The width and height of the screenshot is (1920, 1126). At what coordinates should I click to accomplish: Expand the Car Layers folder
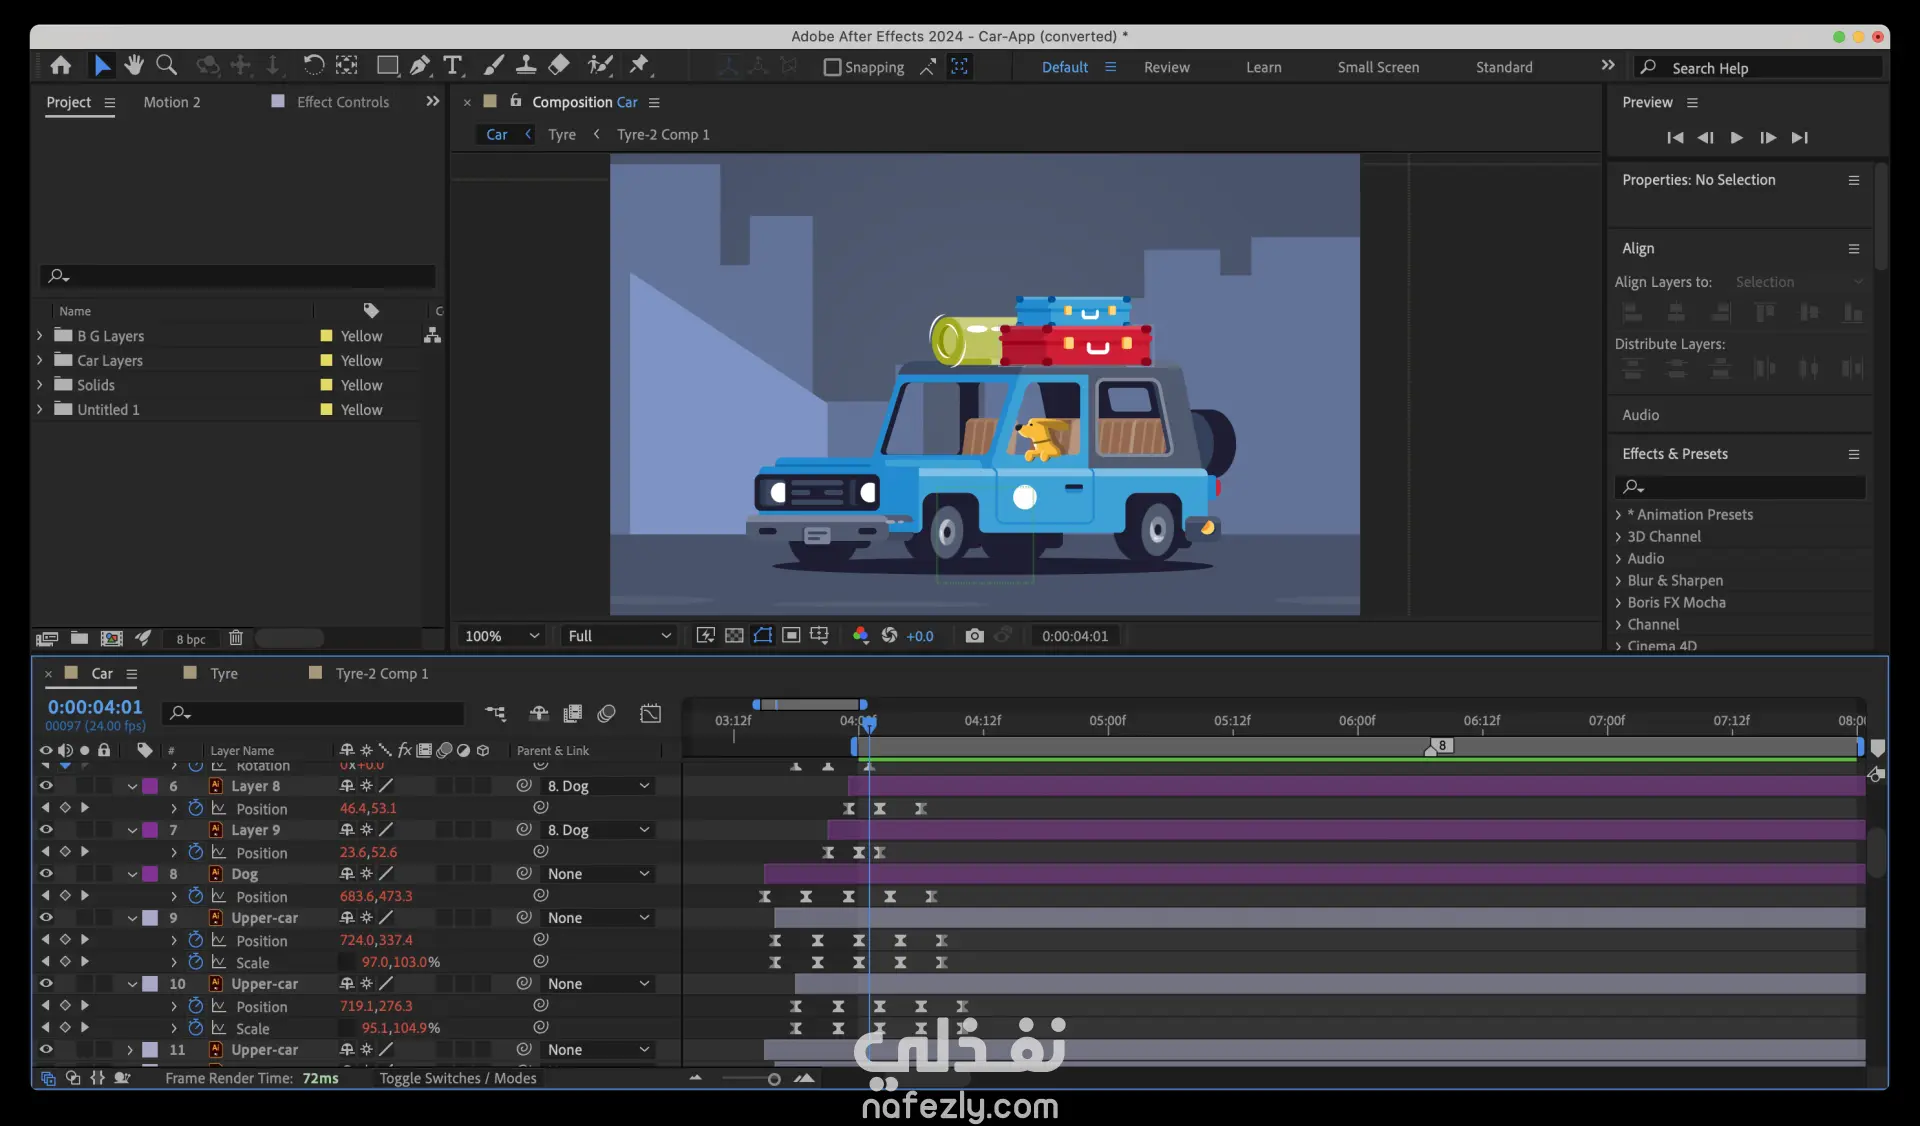coord(40,360)
